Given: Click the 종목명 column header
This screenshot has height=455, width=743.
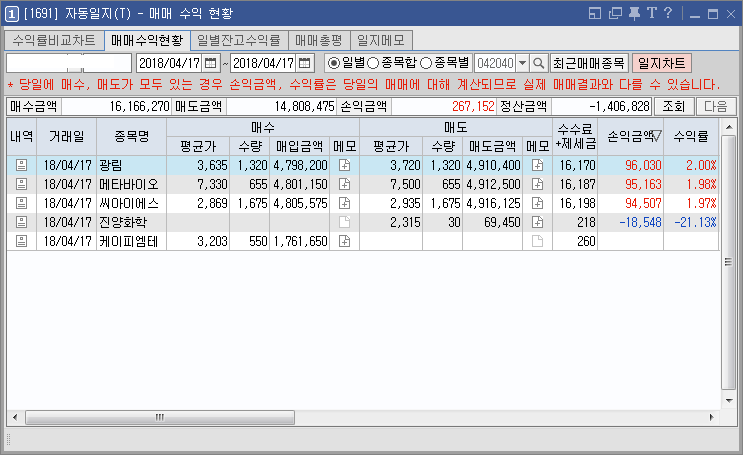Looking at the screenshot, I should pos(131,136).
